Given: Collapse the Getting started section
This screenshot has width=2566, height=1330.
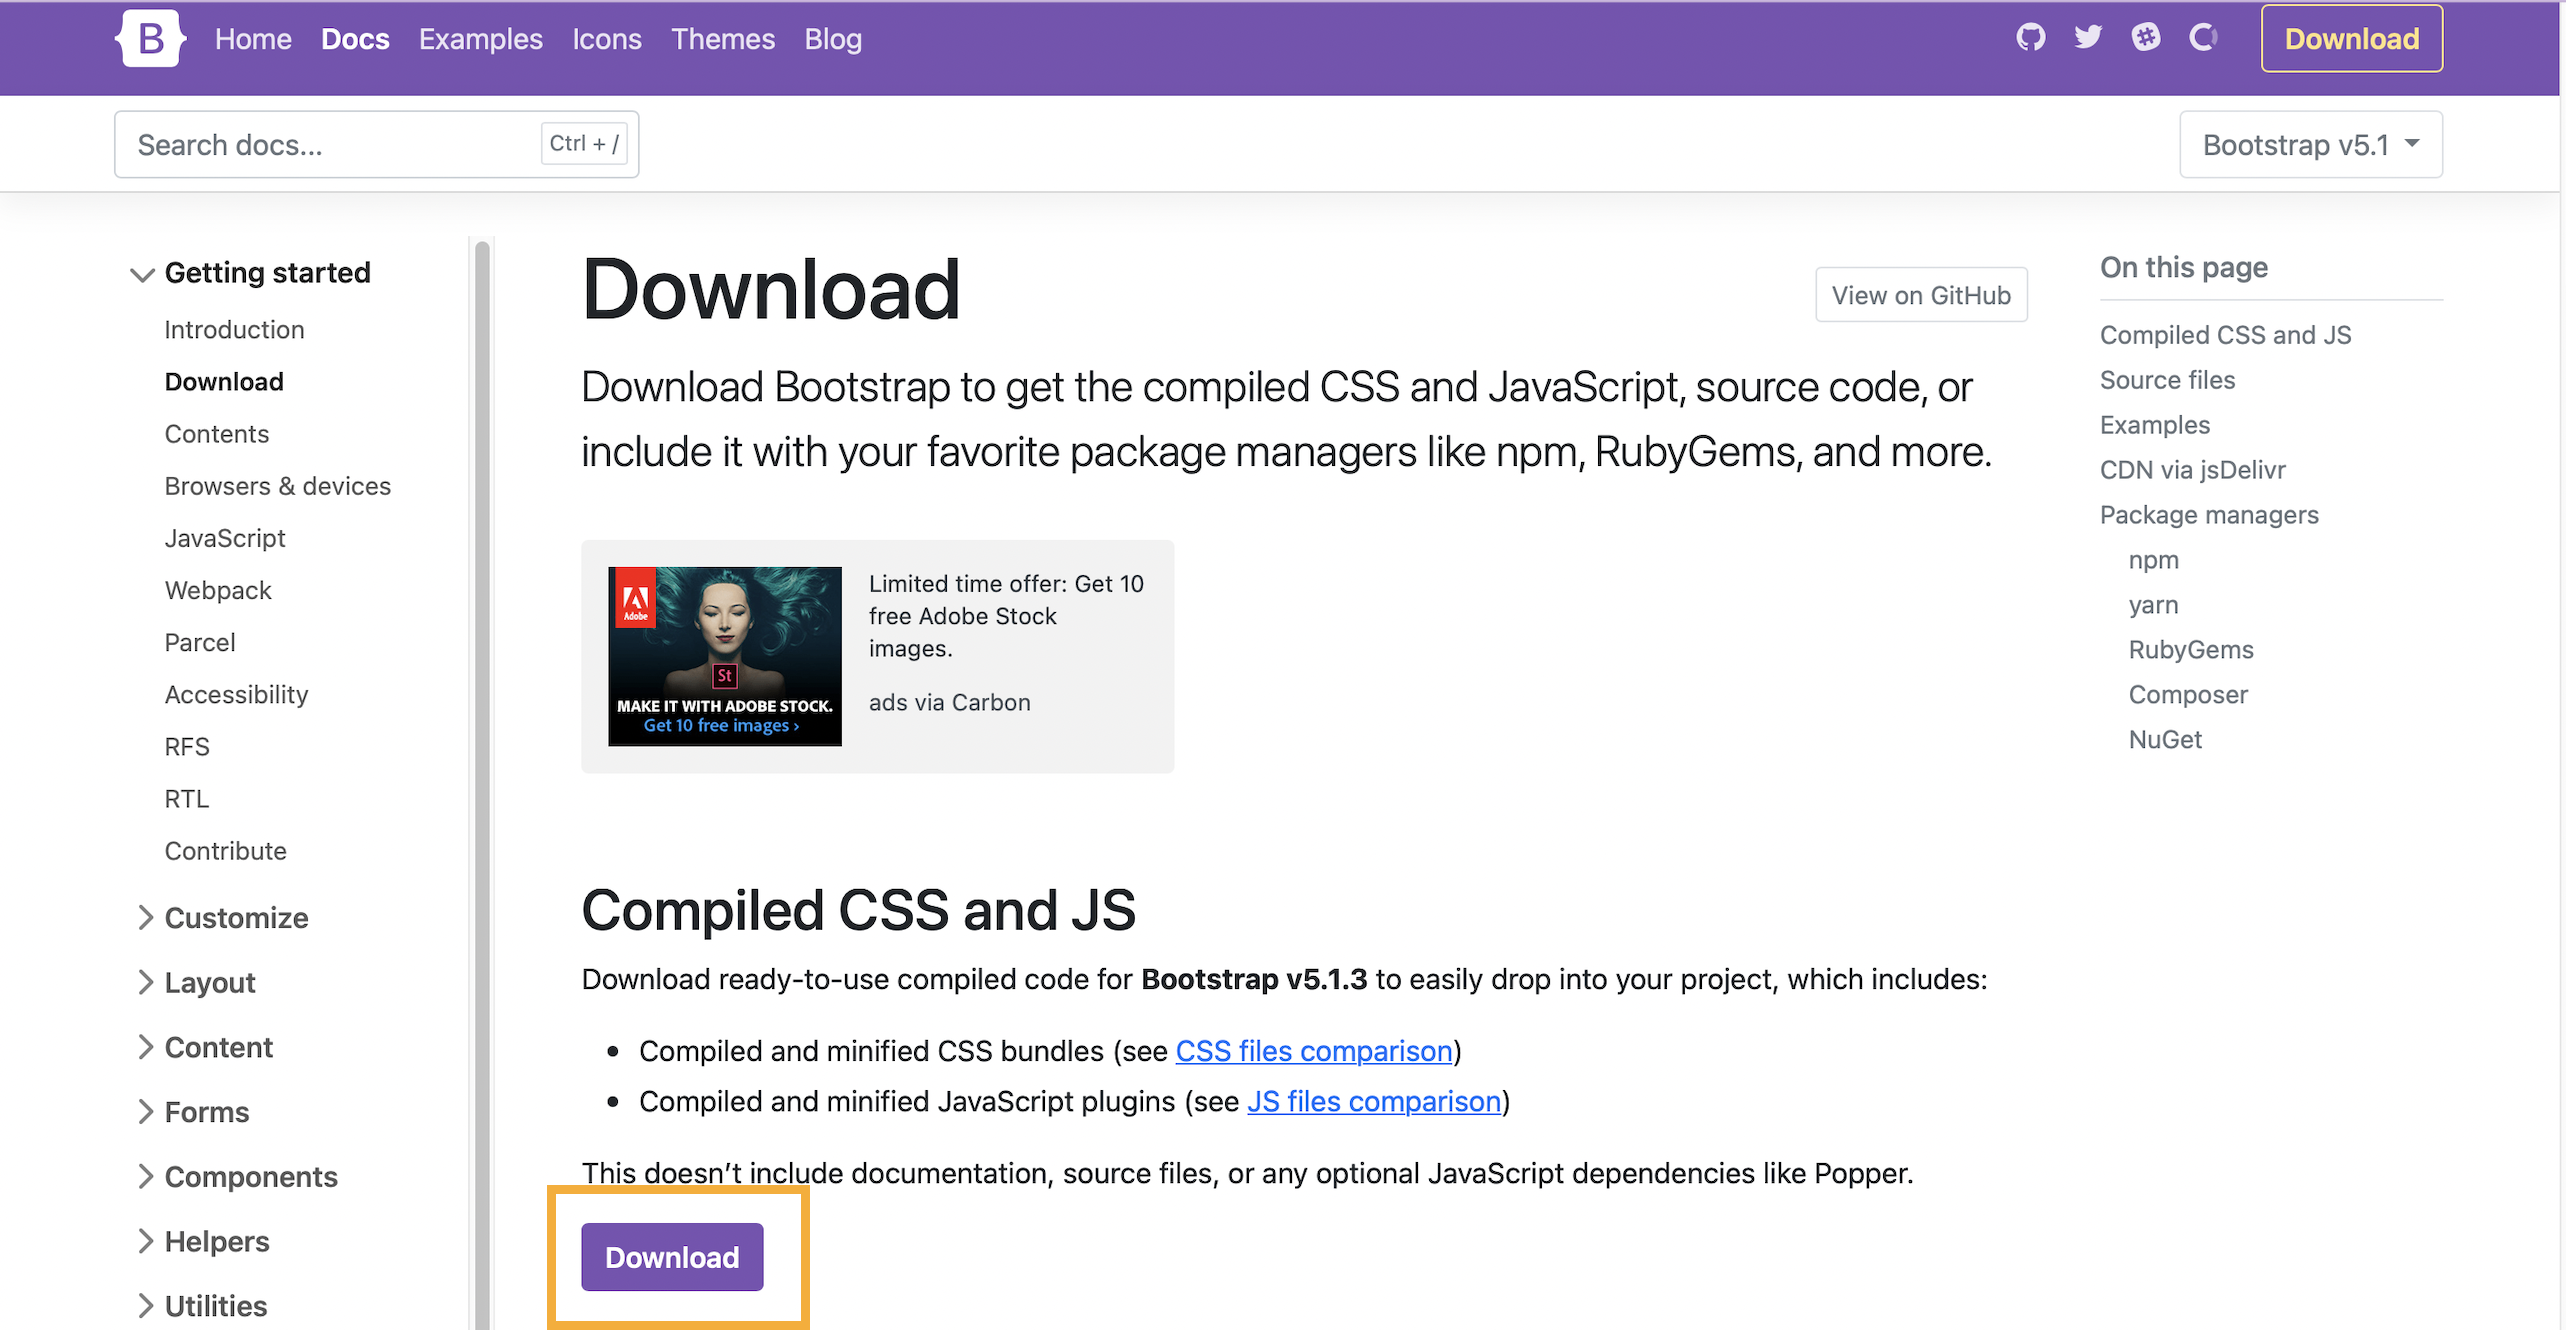Looking at the screenshot, I should pyautogui.click(x=250, y=273).
